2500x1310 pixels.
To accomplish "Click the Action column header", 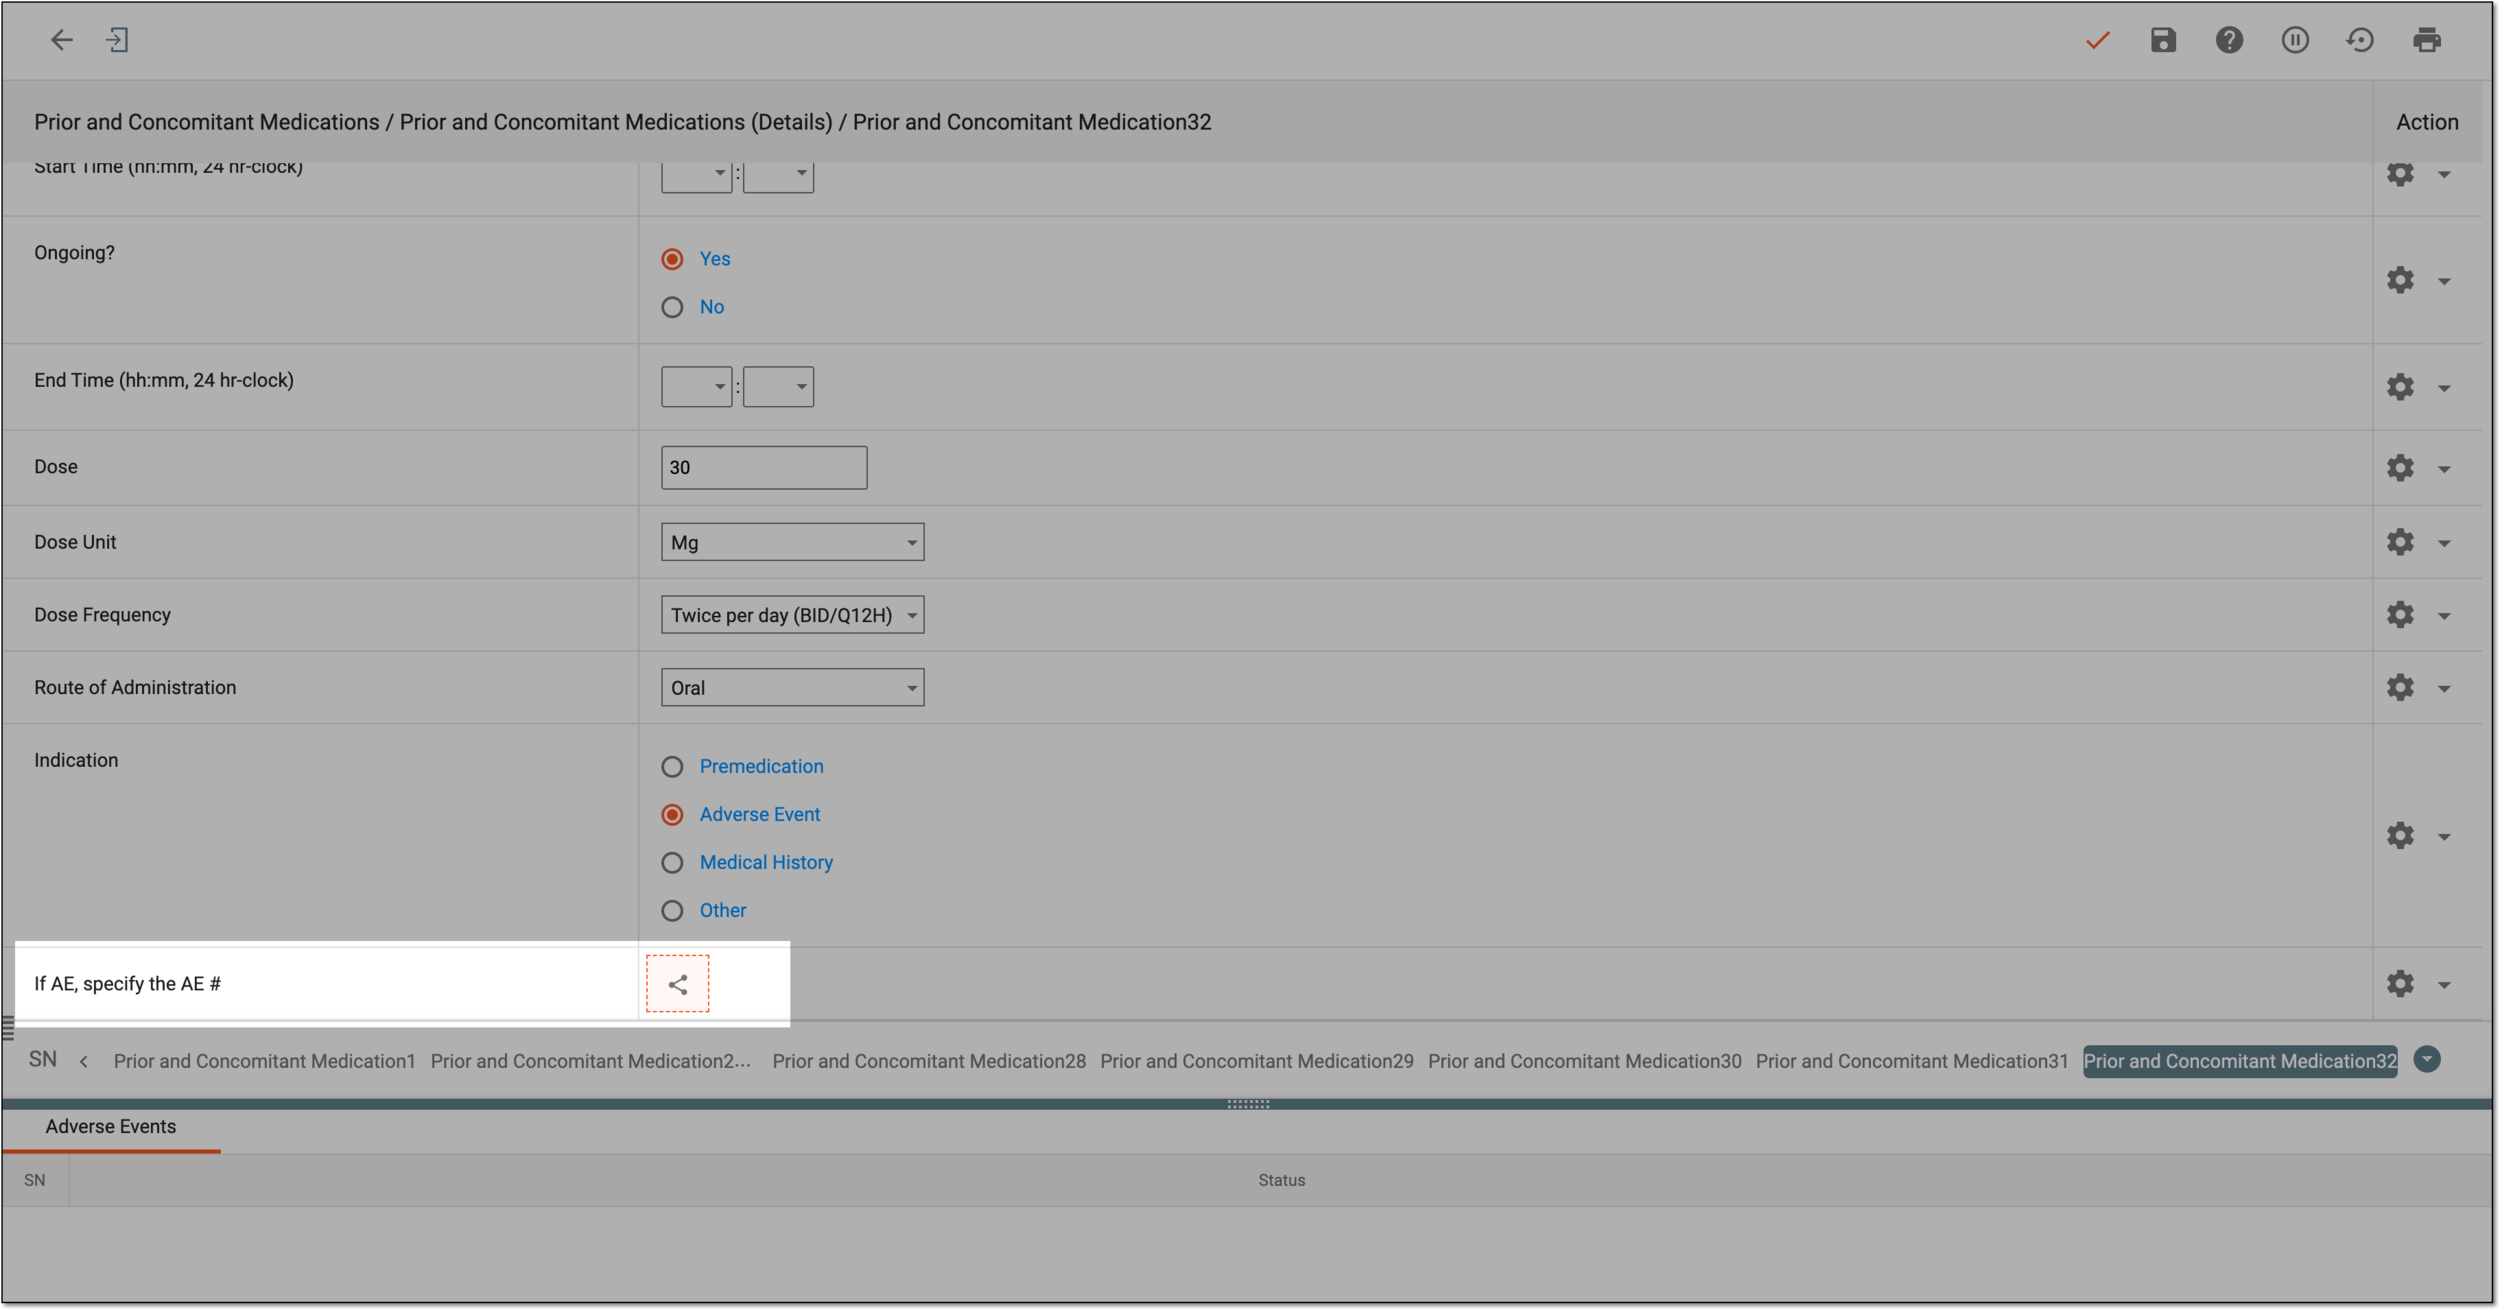I will [x=2427, y=122].
